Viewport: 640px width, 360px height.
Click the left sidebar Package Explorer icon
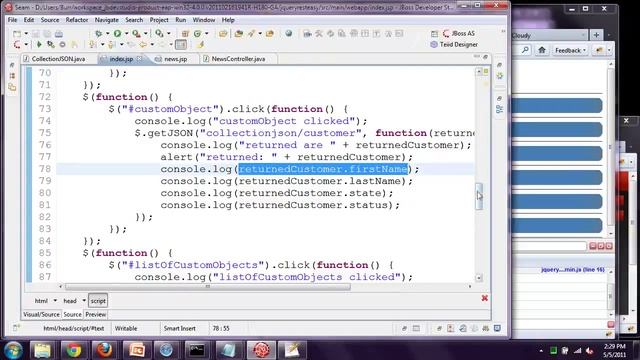coord(12,87)
